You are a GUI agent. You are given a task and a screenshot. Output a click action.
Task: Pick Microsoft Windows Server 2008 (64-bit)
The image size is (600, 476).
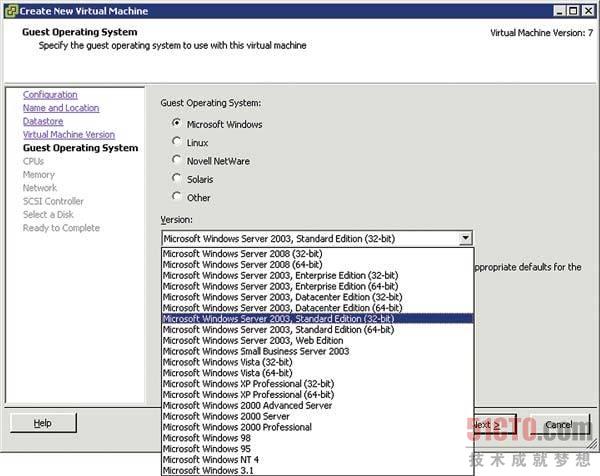click(x=317, y=264)
